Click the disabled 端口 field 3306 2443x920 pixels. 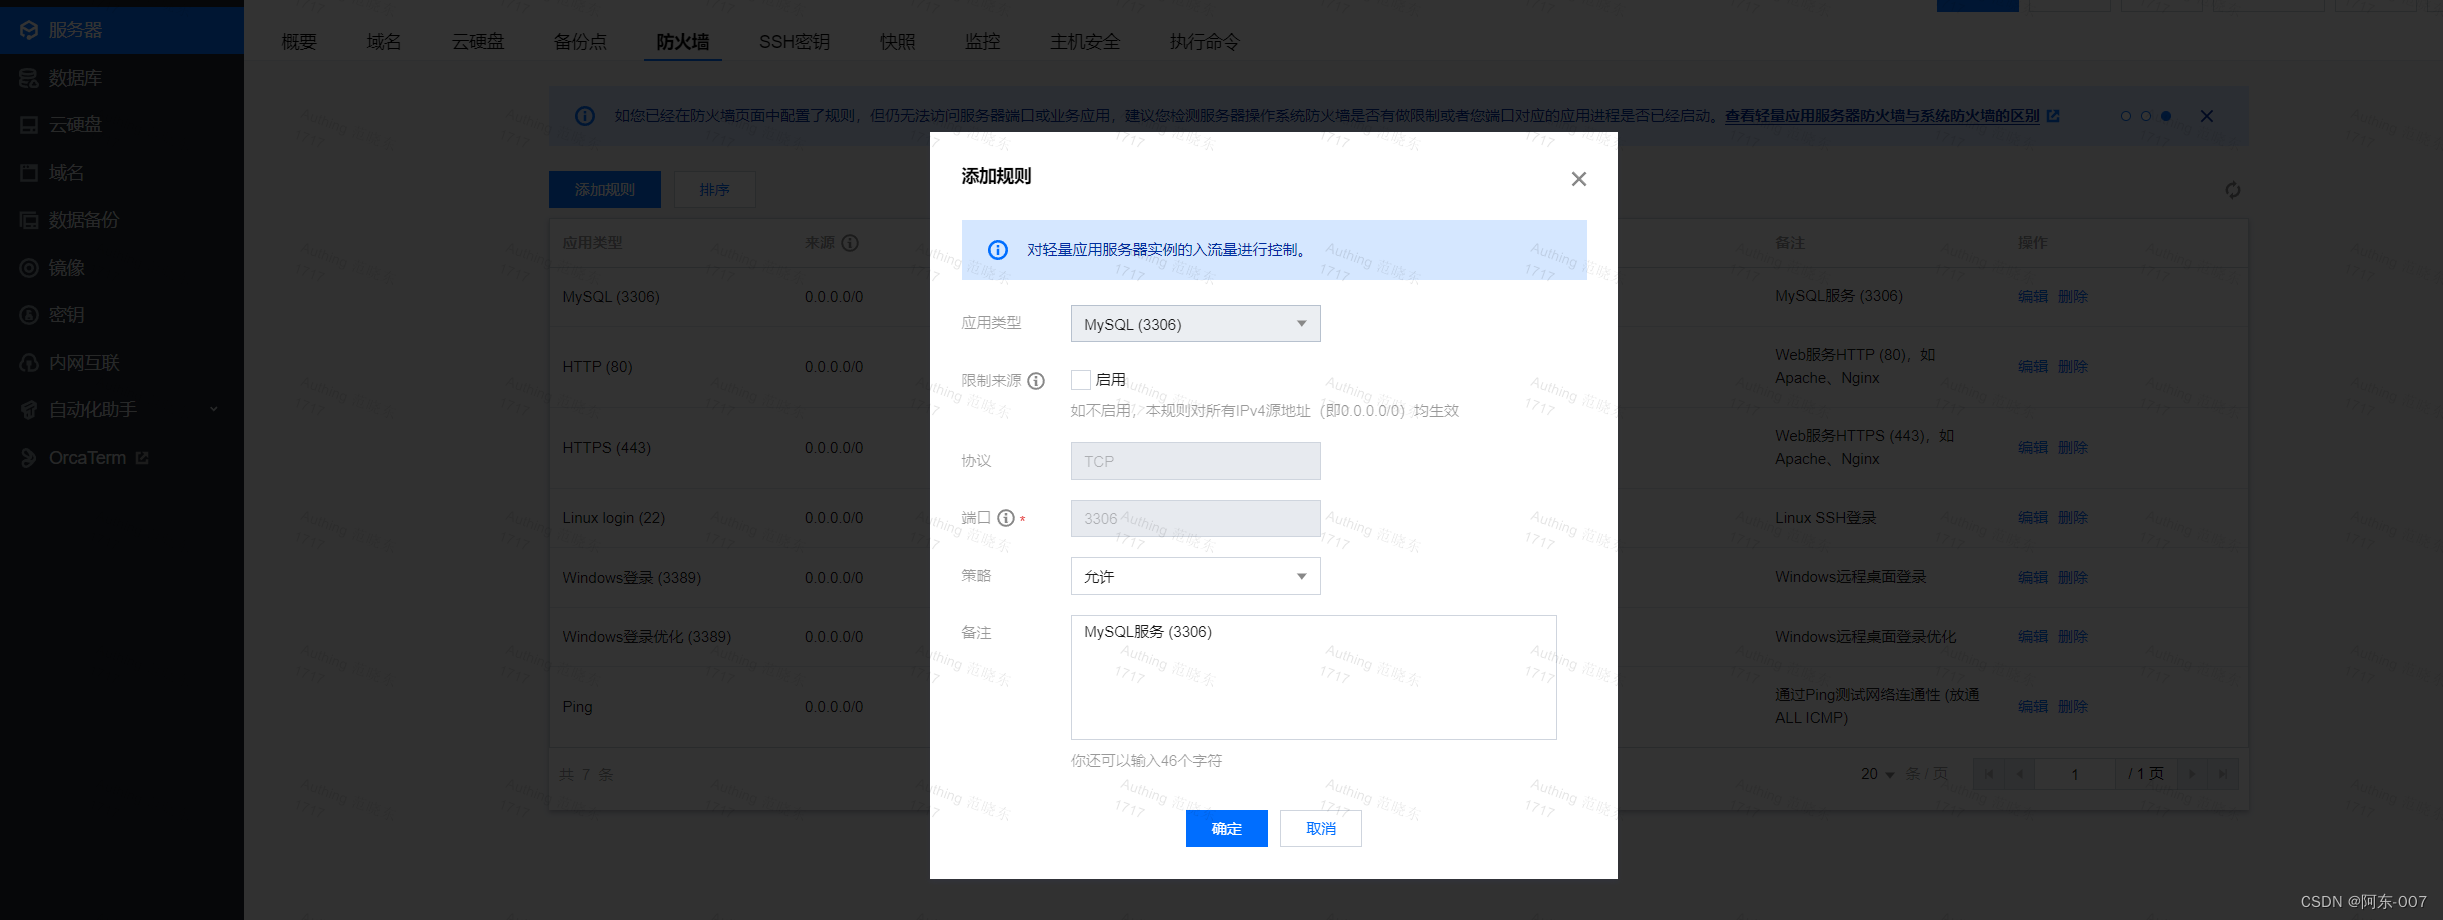[1195, 518]
